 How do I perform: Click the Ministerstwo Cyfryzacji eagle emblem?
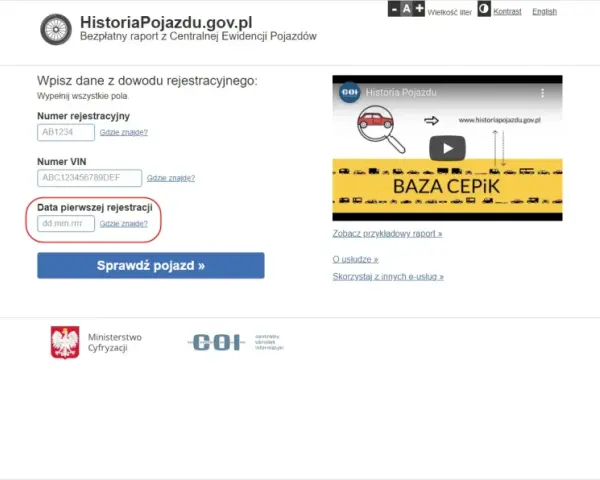coord(65,342)
